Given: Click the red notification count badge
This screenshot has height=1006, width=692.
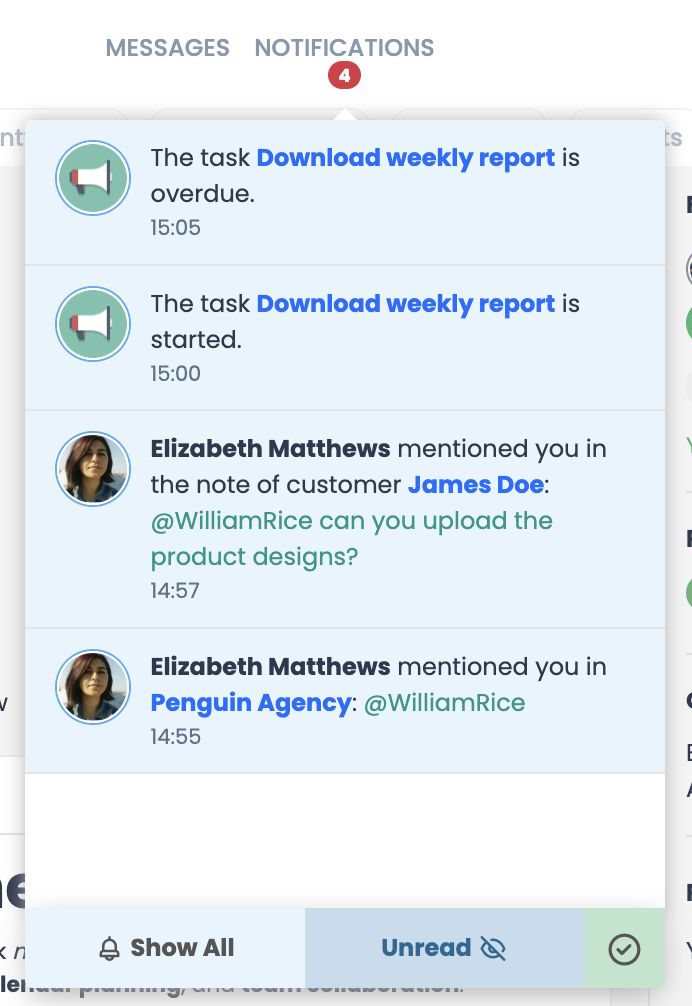Looking at the screenshot, I should [344, 75].
